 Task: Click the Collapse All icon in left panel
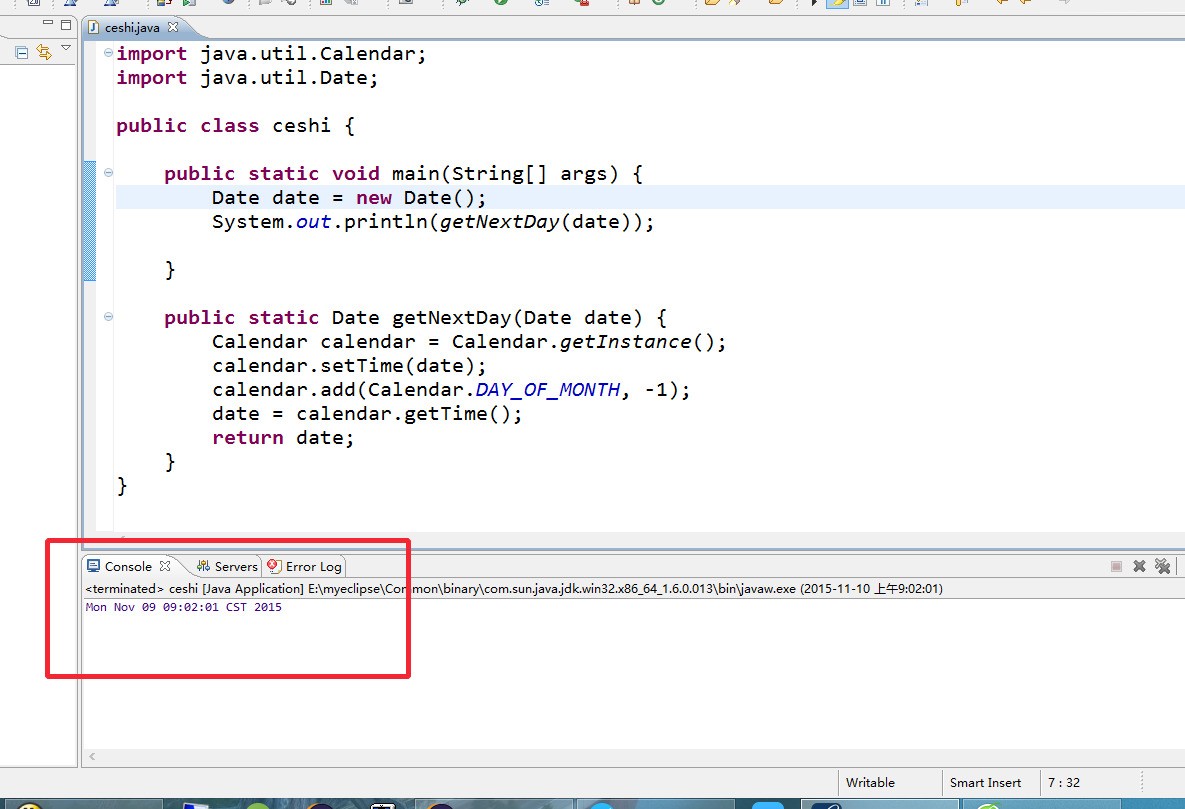(22, 51)
